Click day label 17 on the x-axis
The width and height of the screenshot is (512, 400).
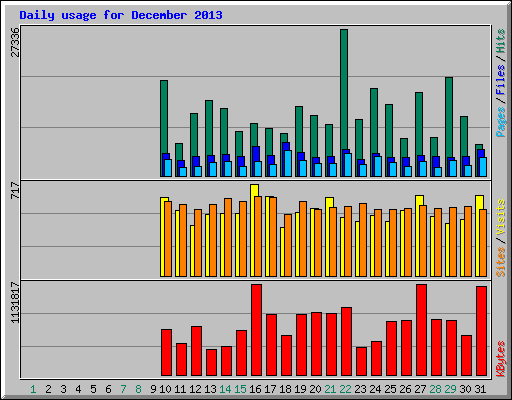pyautogui.click(x=270, y=389)
